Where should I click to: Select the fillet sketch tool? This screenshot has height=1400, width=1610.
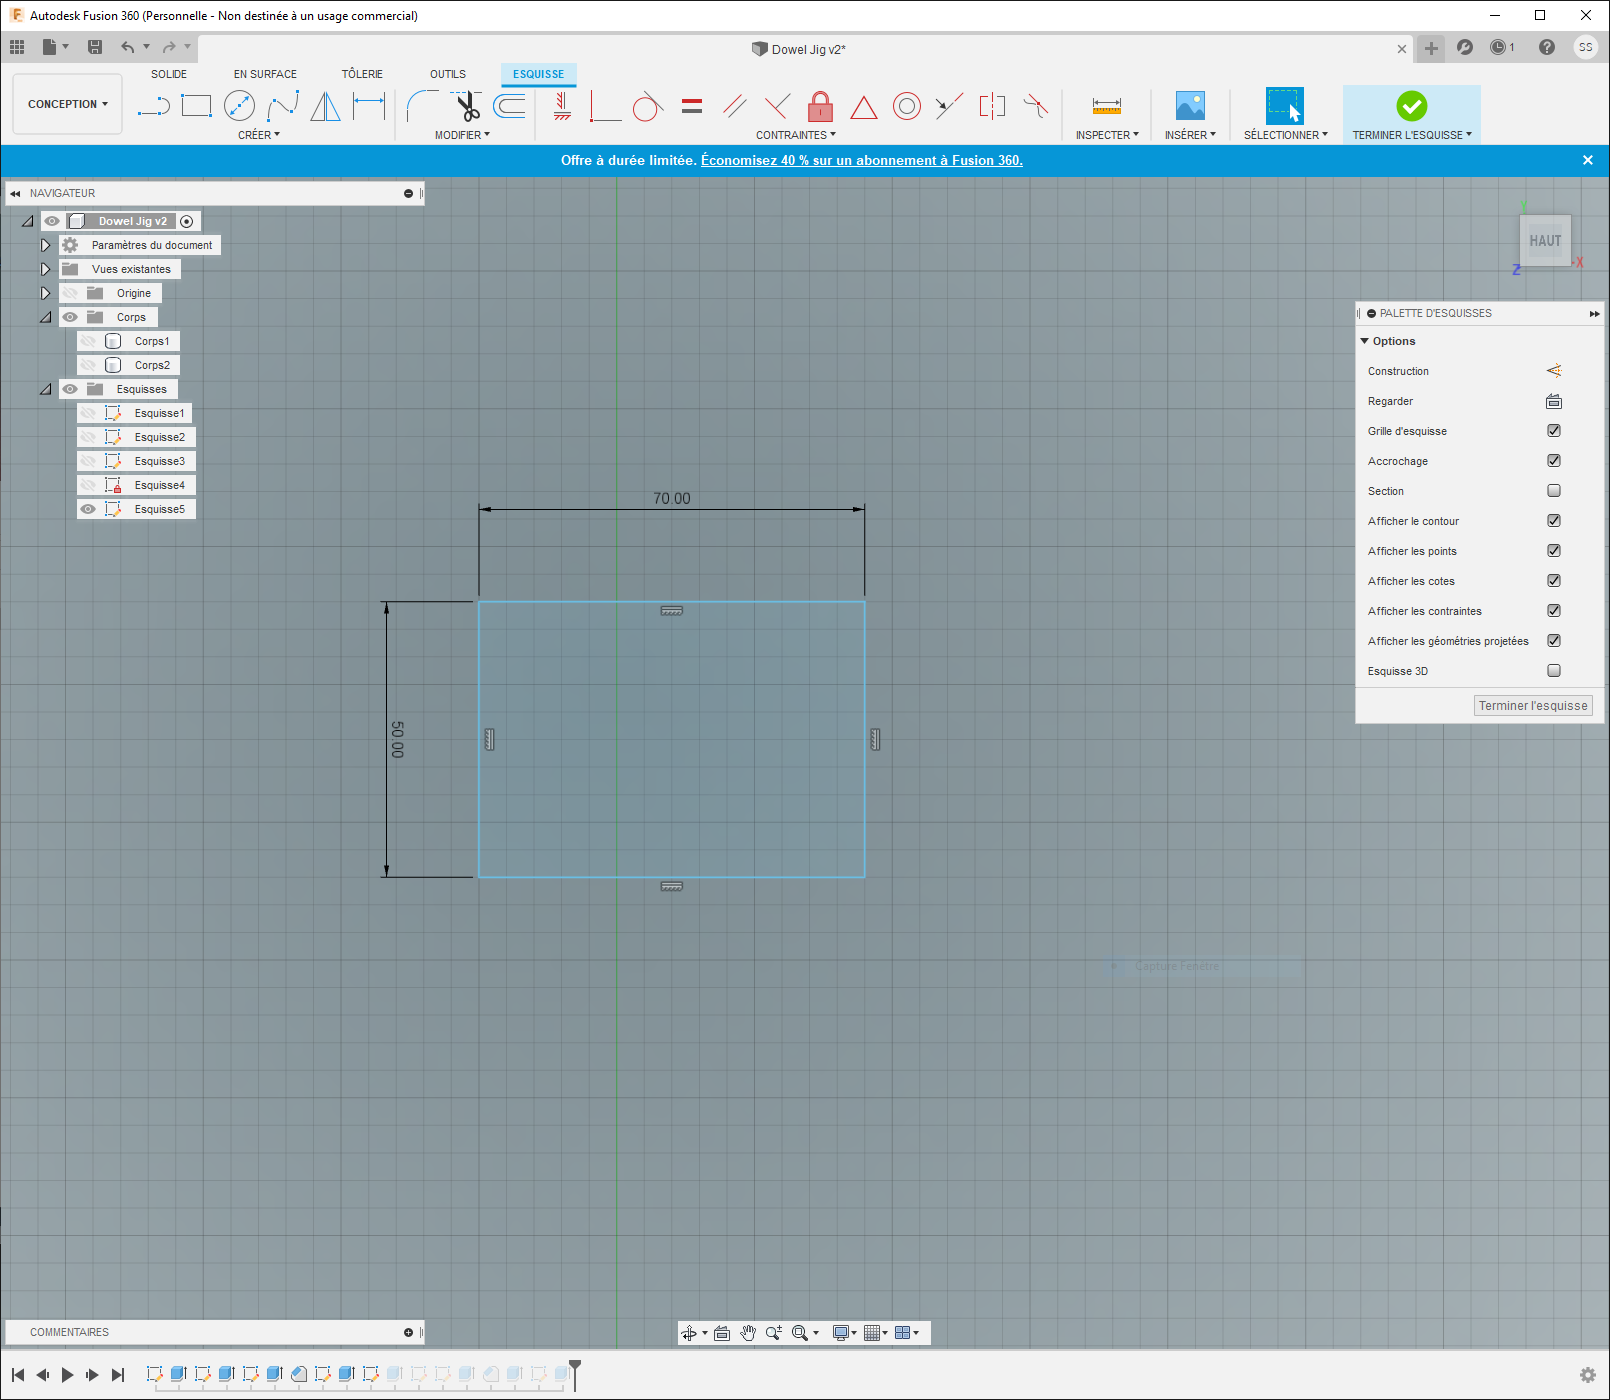point(421,106)
